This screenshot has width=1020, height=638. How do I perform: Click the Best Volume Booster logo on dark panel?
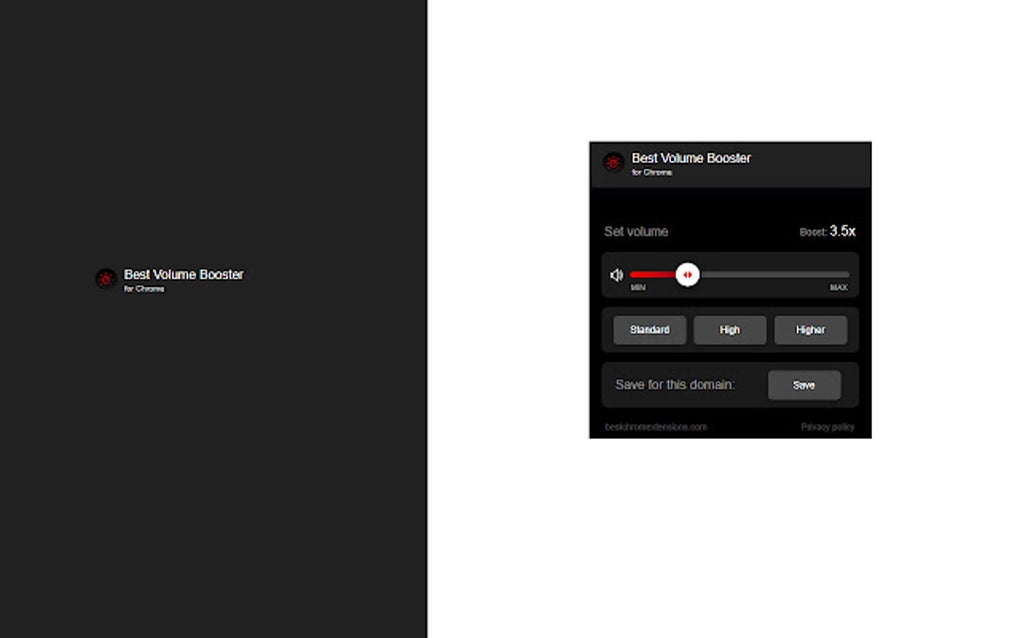[x=105, y=279]
